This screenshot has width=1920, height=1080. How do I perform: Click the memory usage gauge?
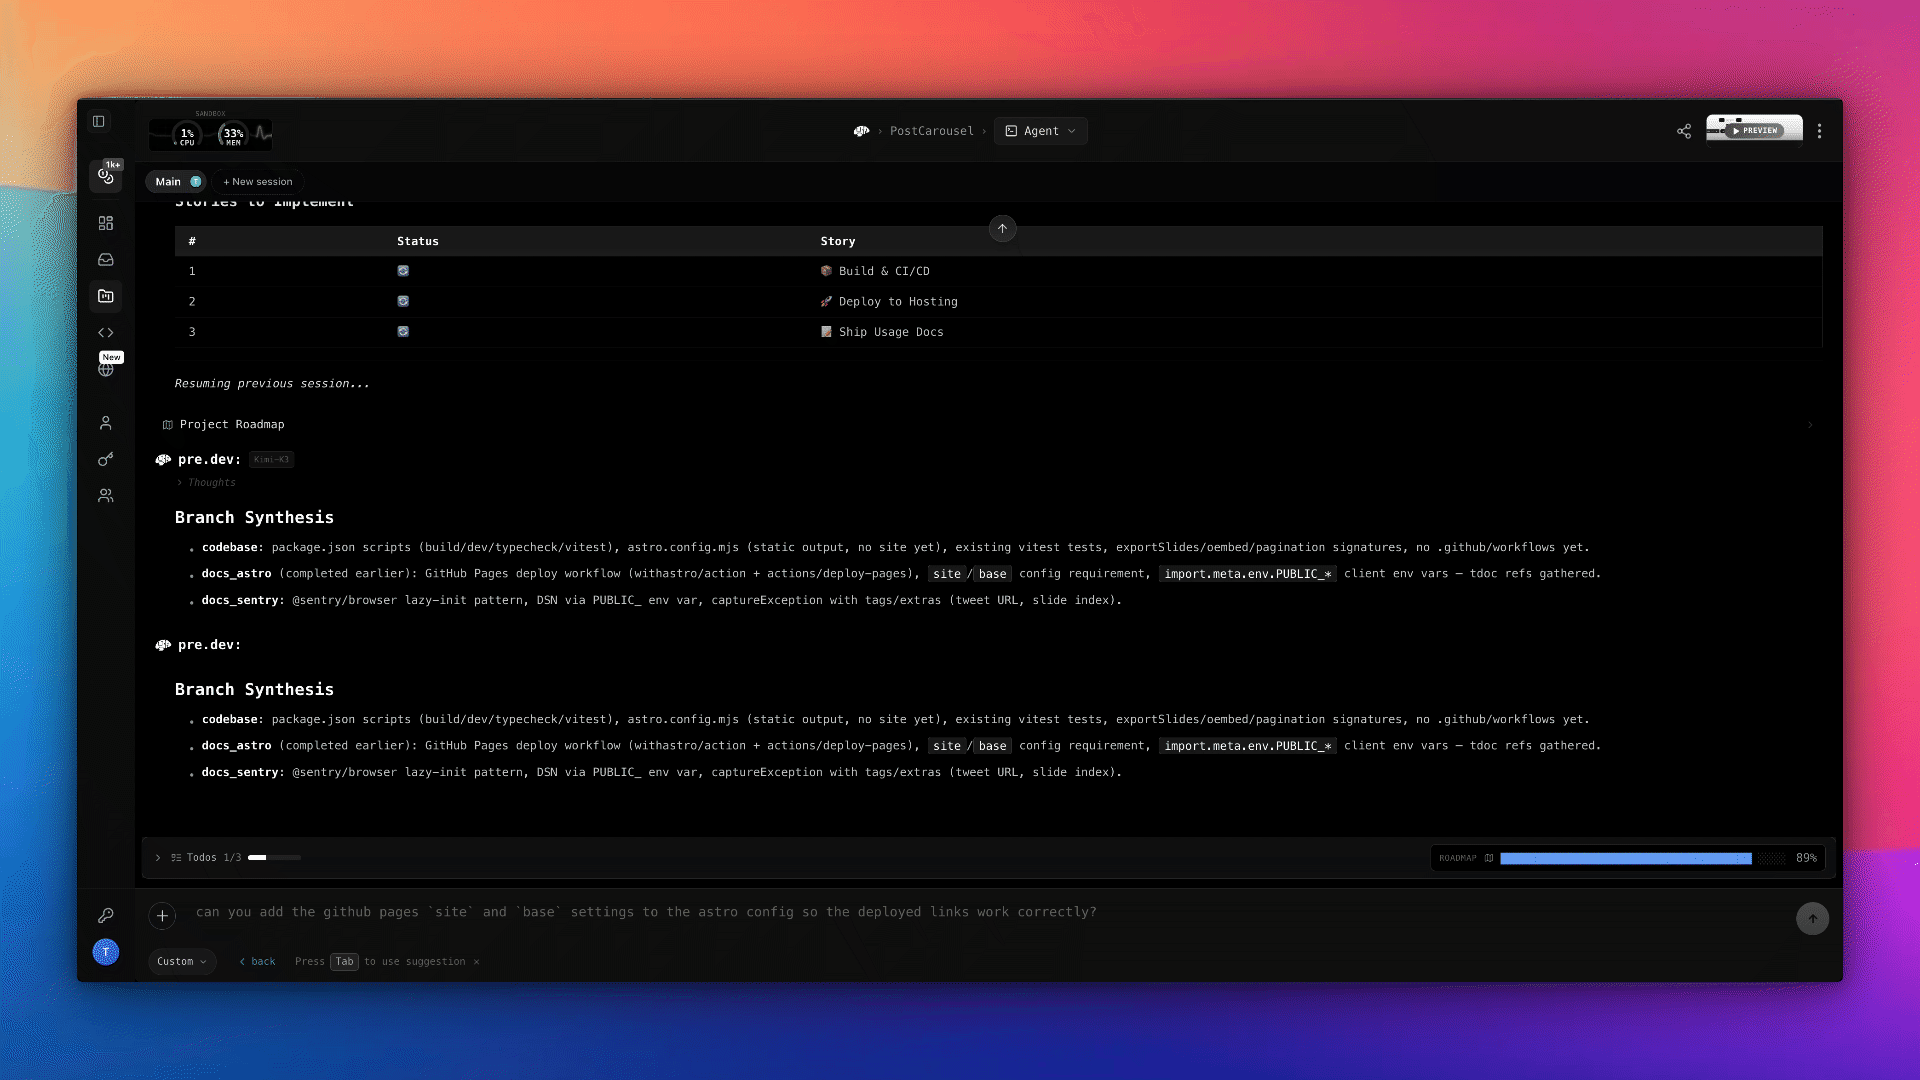233,134
